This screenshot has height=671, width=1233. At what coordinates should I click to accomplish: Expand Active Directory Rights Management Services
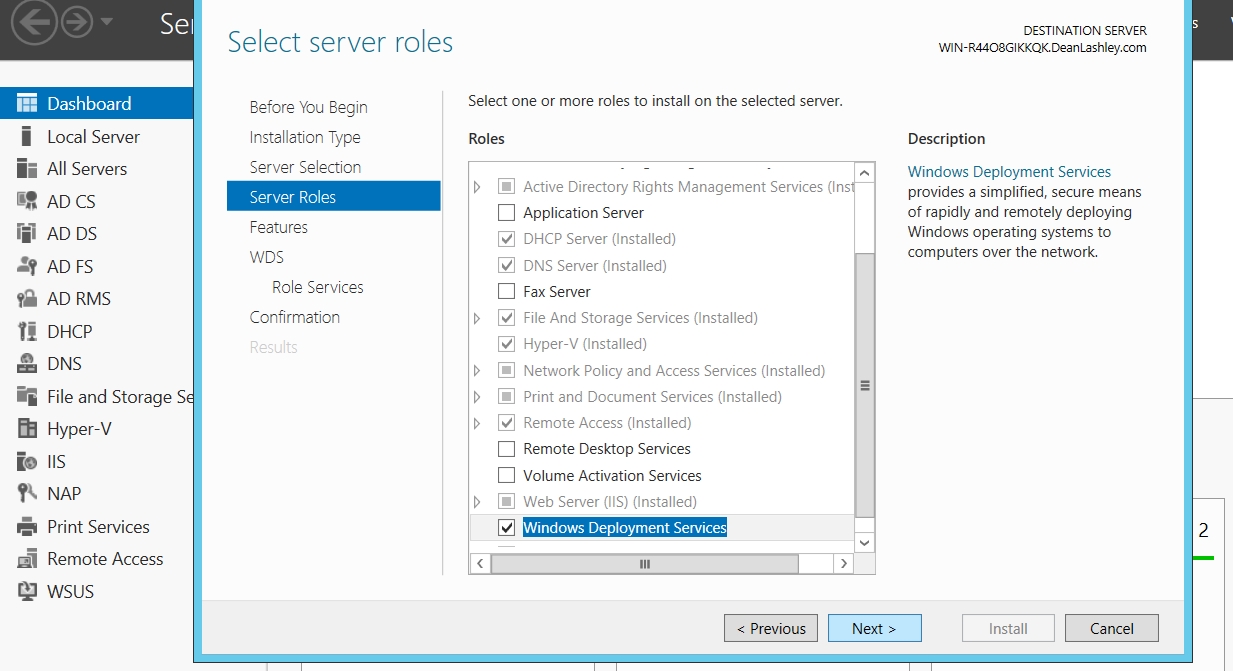pos(478,187)
